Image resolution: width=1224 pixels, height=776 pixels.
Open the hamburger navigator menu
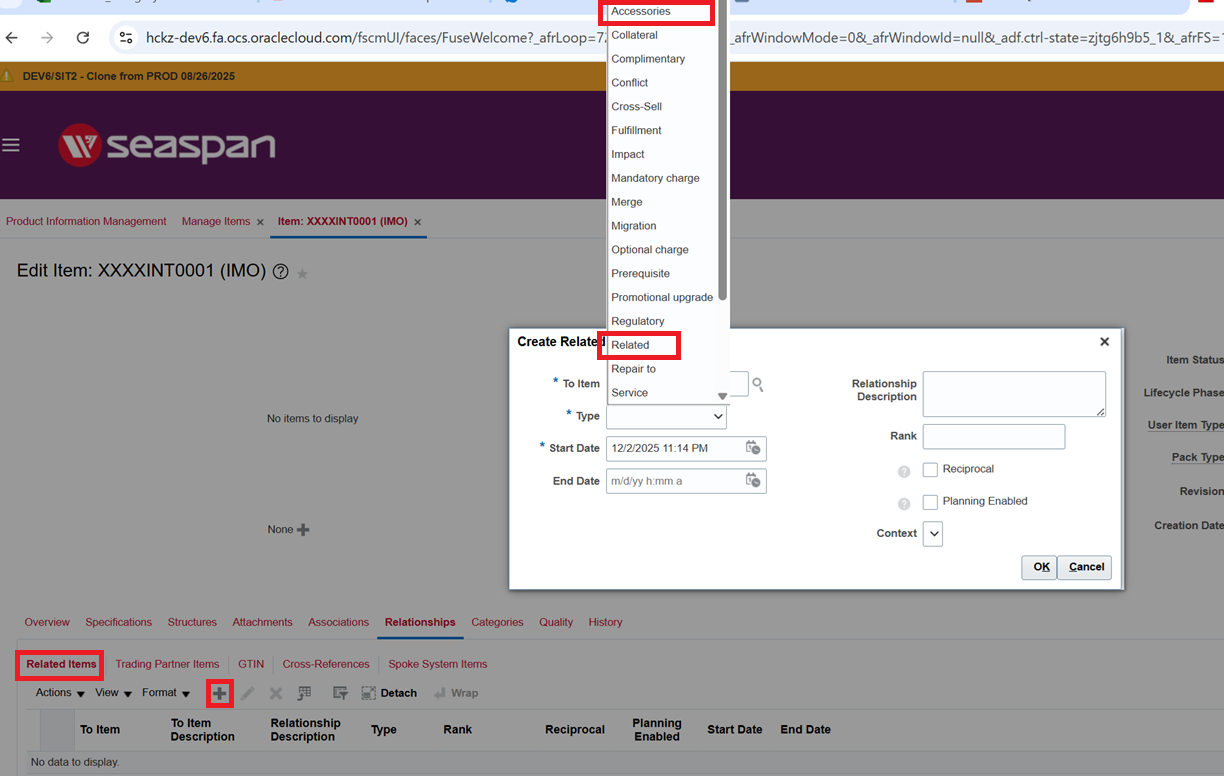pyautogui.click(x=11, y=146)
